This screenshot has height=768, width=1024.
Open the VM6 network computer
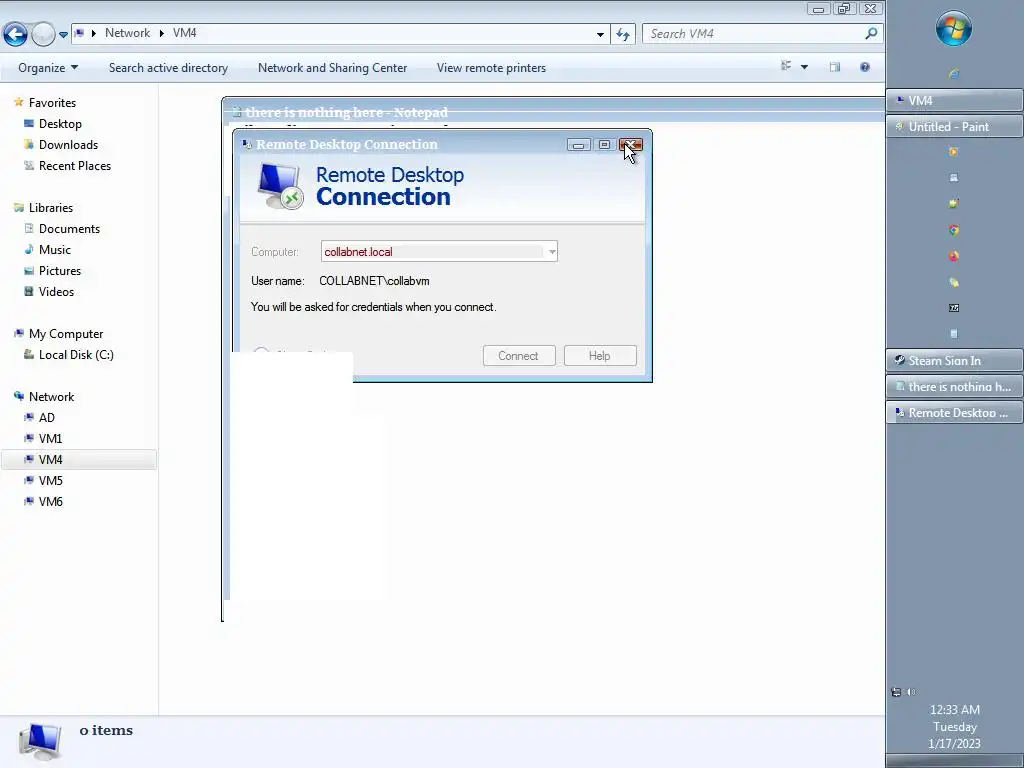[50, 502]
